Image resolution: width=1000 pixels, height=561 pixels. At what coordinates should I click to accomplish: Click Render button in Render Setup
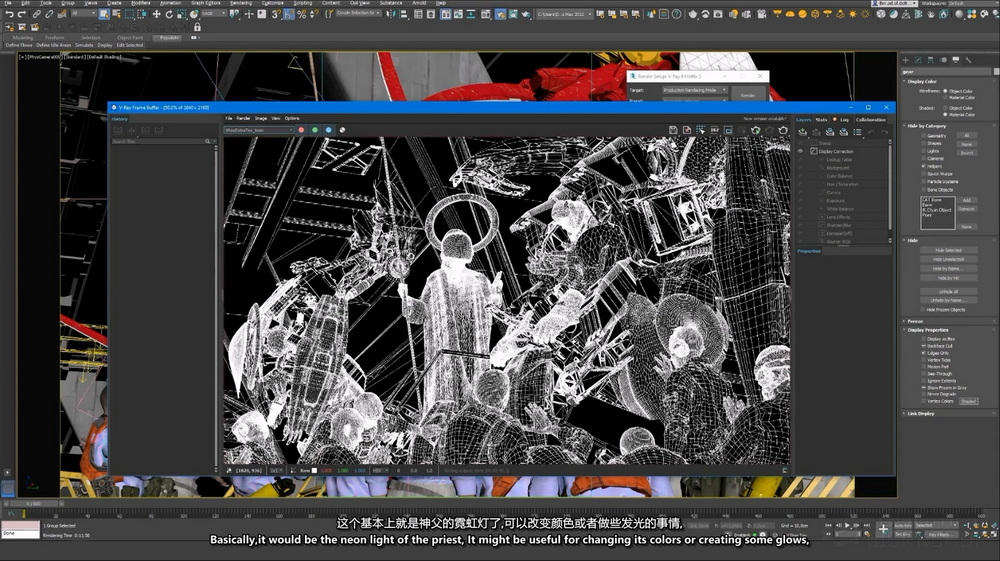pos(747,95)
